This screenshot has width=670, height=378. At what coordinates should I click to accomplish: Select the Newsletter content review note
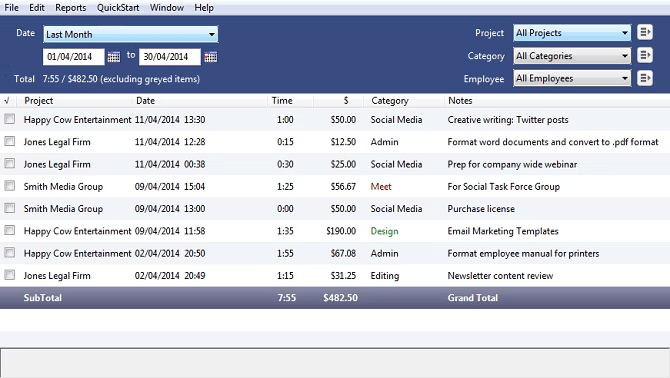click(500, 275)
